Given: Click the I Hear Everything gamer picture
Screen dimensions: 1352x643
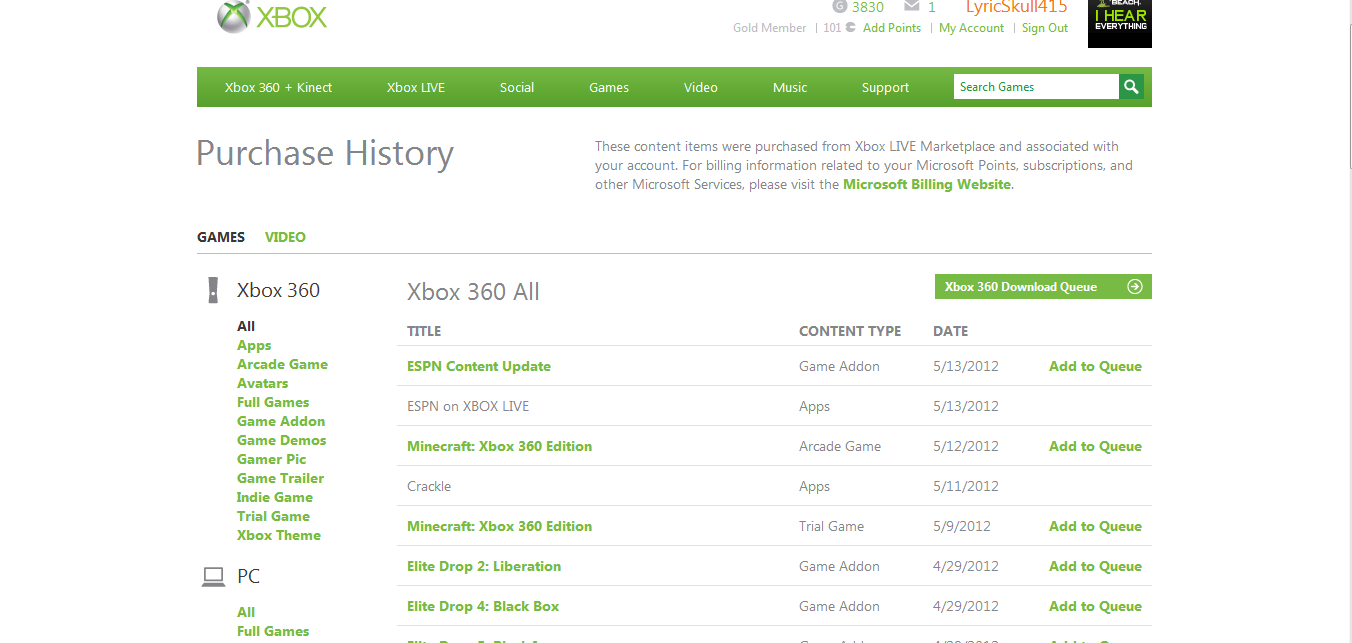Looking at the screenshot, I should click(x=1120, y=23).
